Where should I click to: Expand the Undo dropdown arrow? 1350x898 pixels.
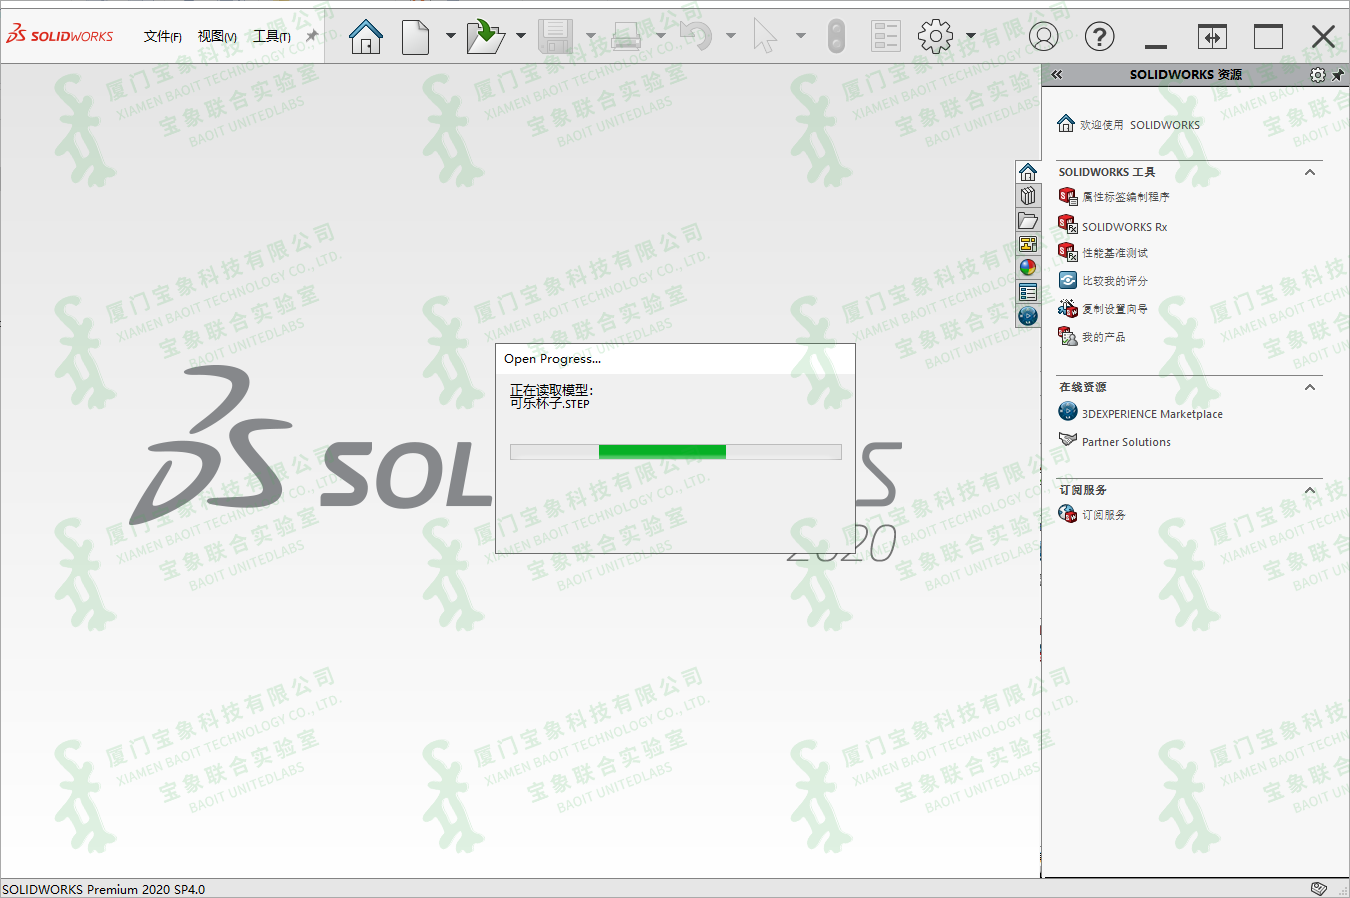pyautogui.click(x=730, y=37)
